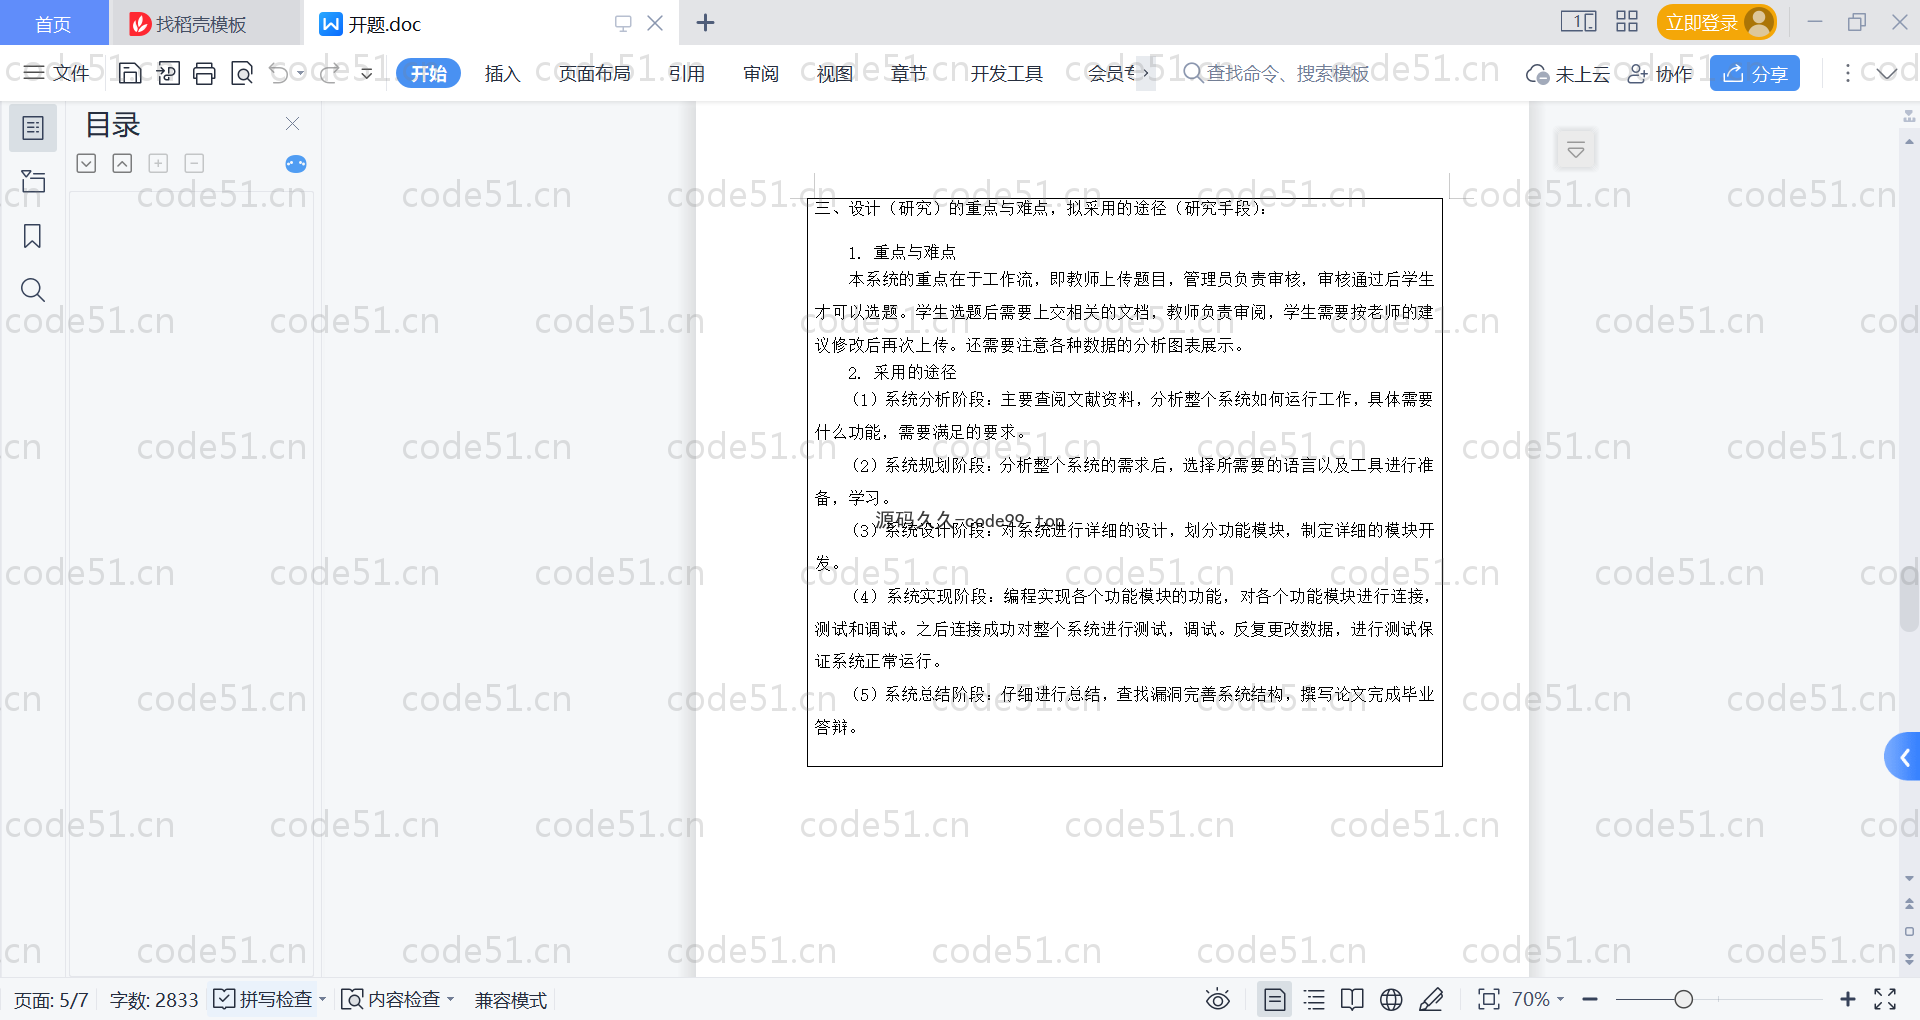This screenshot has width=1920, height=1020.
Task: Open the Page Layout (页面布局) tab
Action: coord(594,73)
